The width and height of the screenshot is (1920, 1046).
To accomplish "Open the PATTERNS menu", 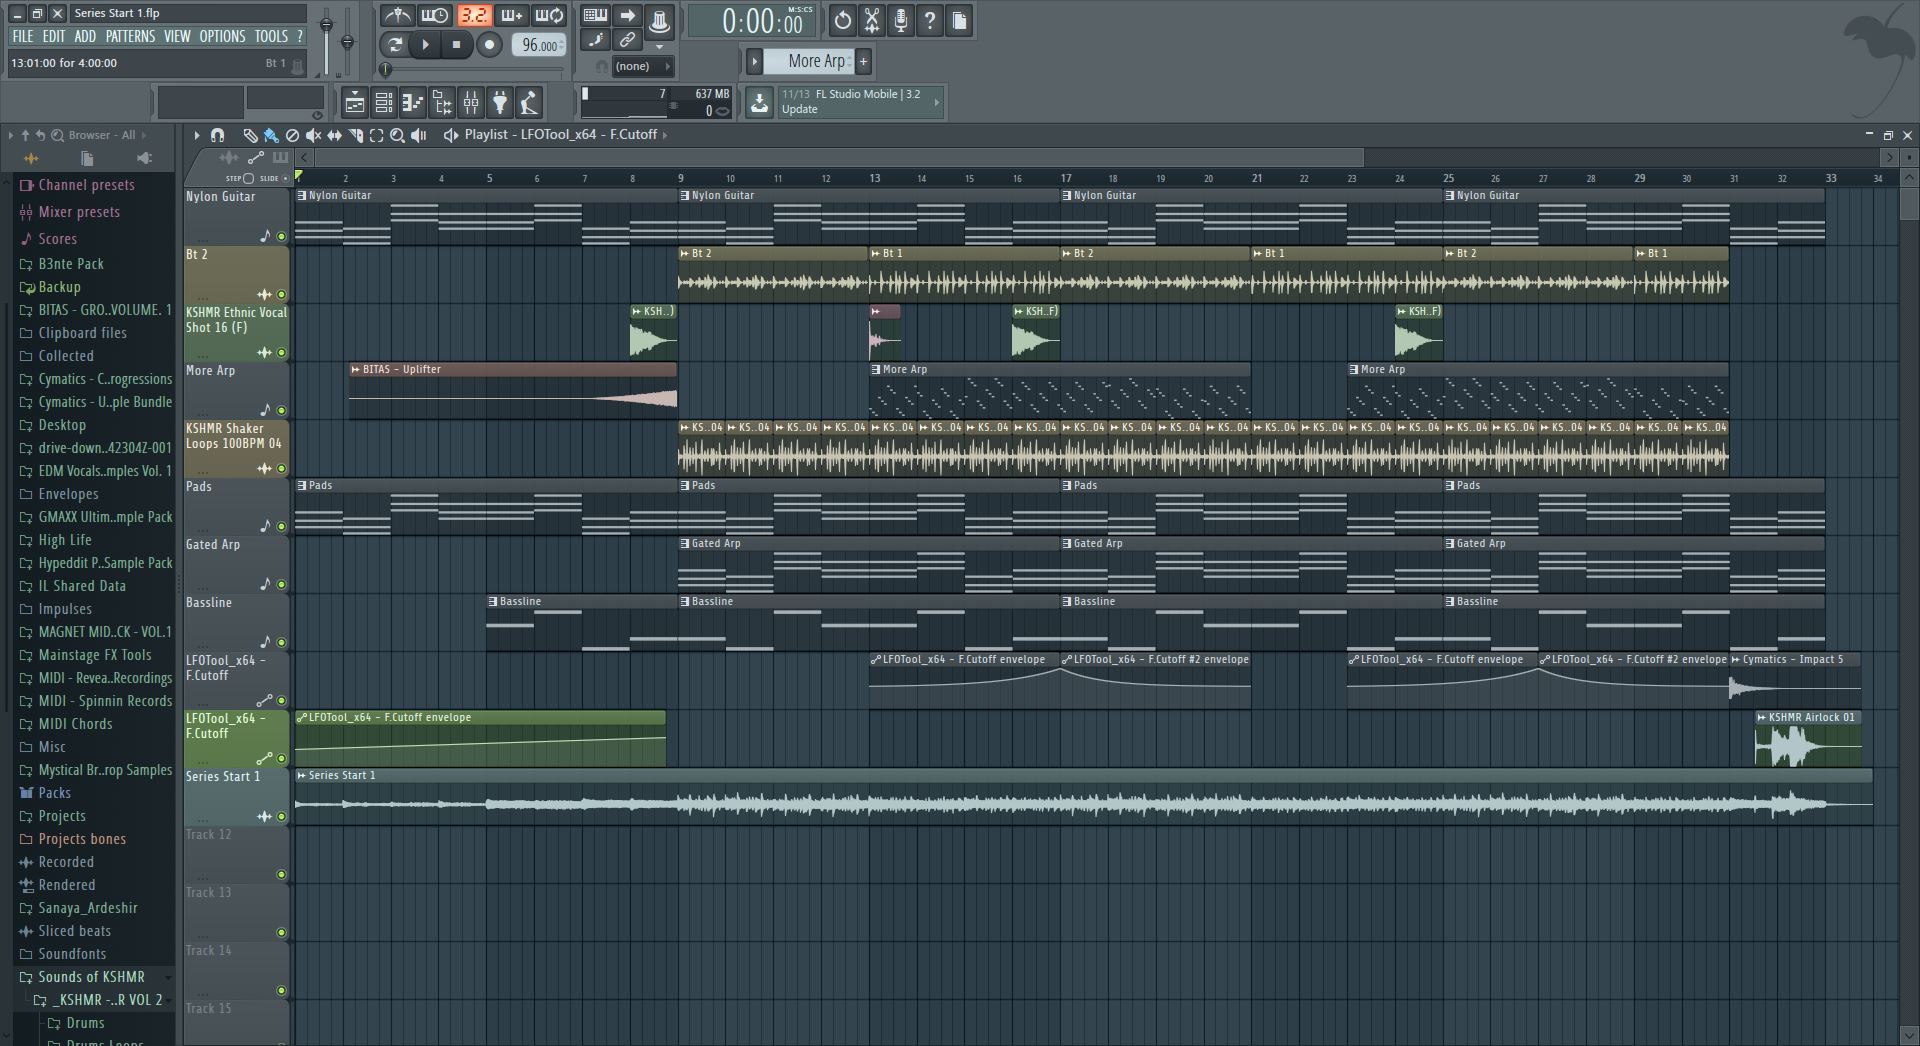I will [x=130, y=36].
